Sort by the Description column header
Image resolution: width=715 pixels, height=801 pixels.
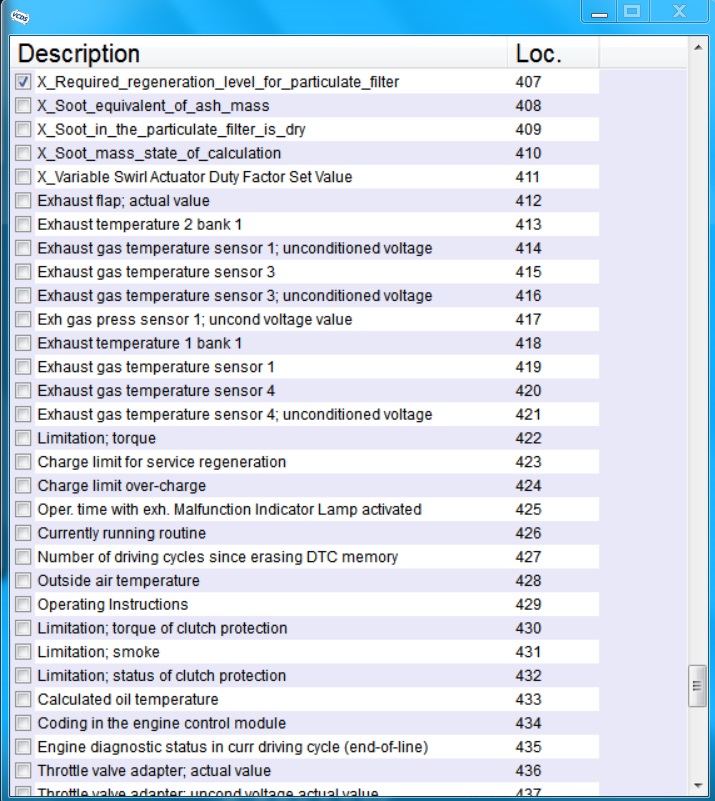259,53
